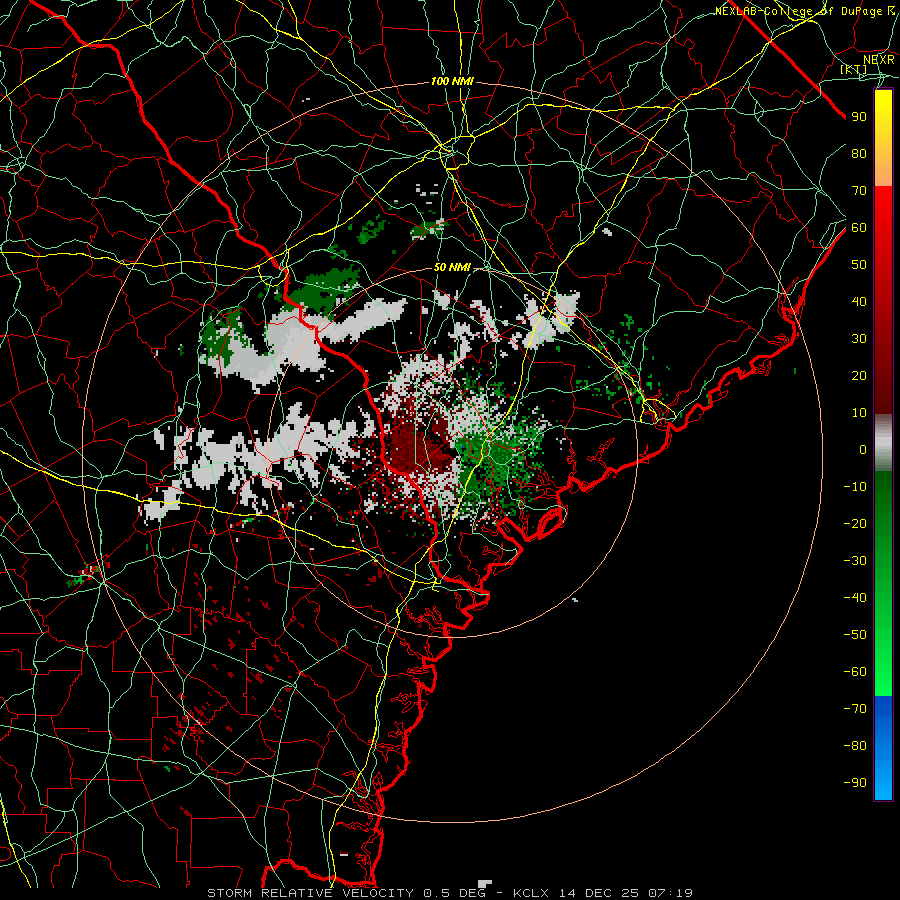Select the 50 knots scale label
This screenshot has width=900, height=900.
[859, 265]
